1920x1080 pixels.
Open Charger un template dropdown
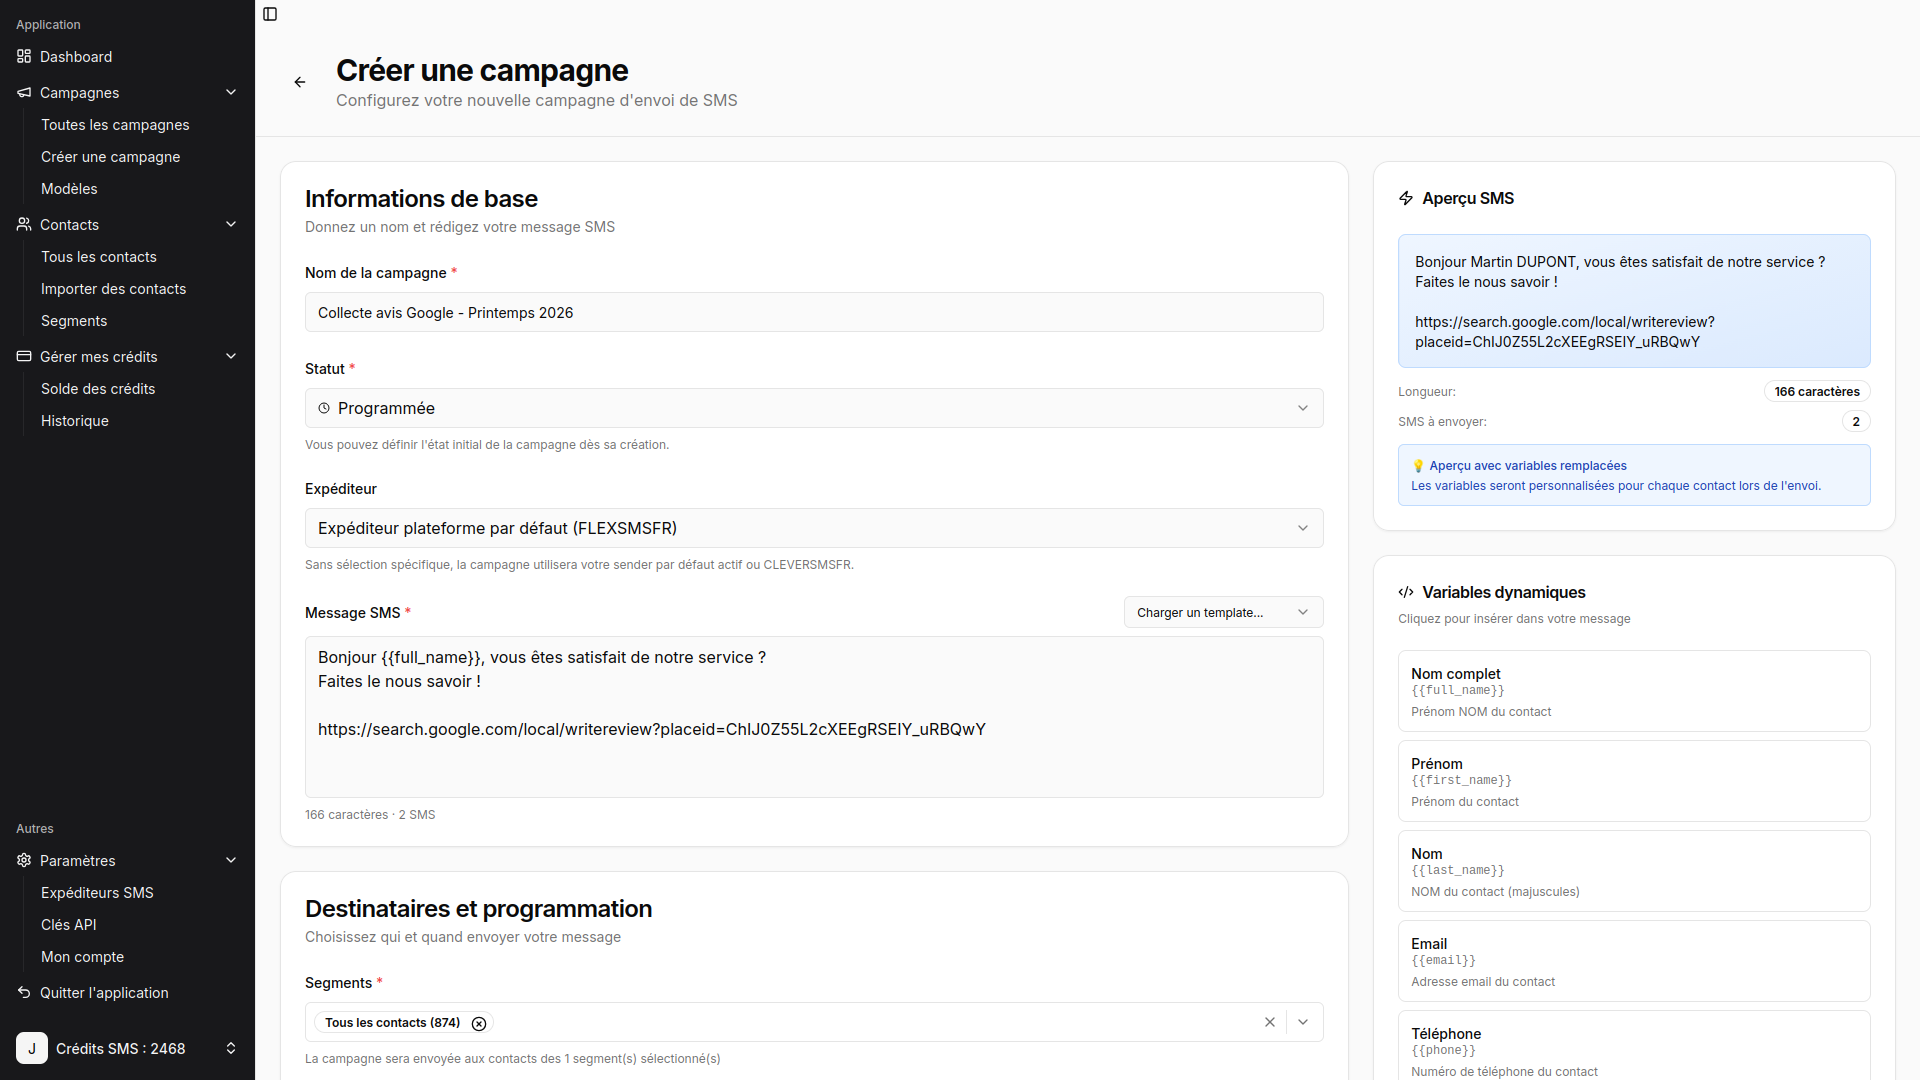[1223, 613]
